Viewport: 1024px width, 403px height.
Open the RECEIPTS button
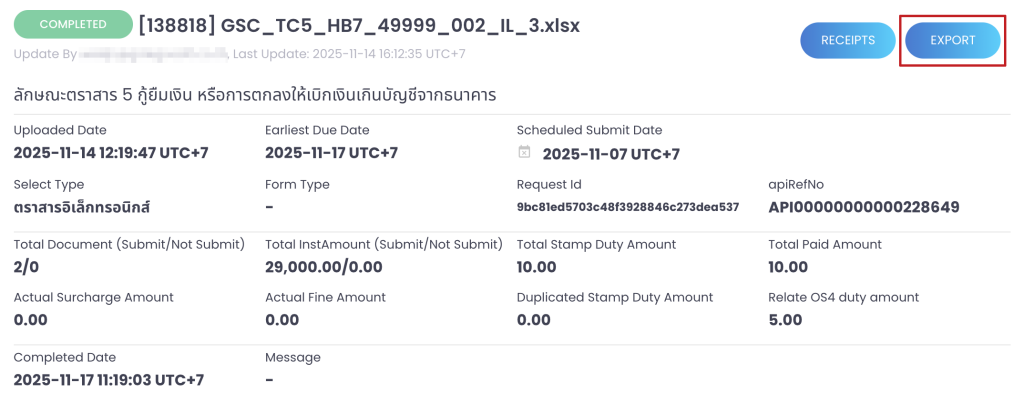[847, 41]
